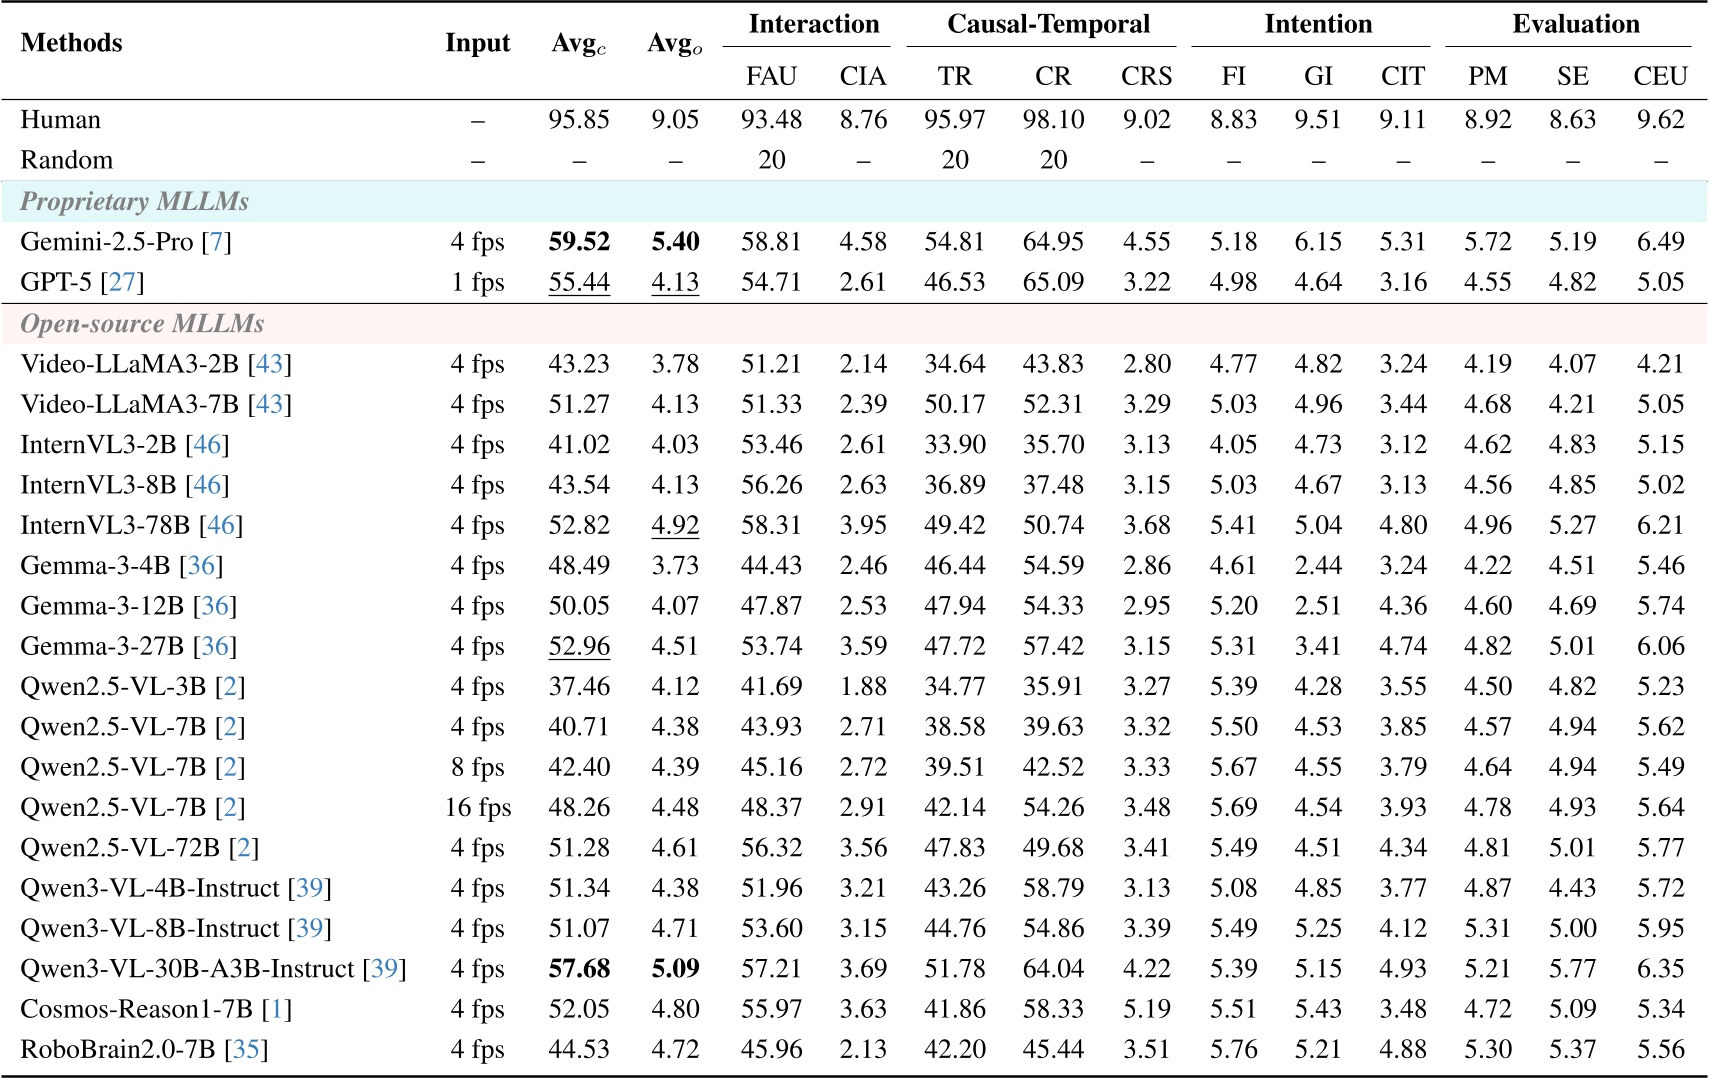Follow the Gemma-3-4B reference link
Screen dimensions: 1710x1081
[x=201, y=565]
